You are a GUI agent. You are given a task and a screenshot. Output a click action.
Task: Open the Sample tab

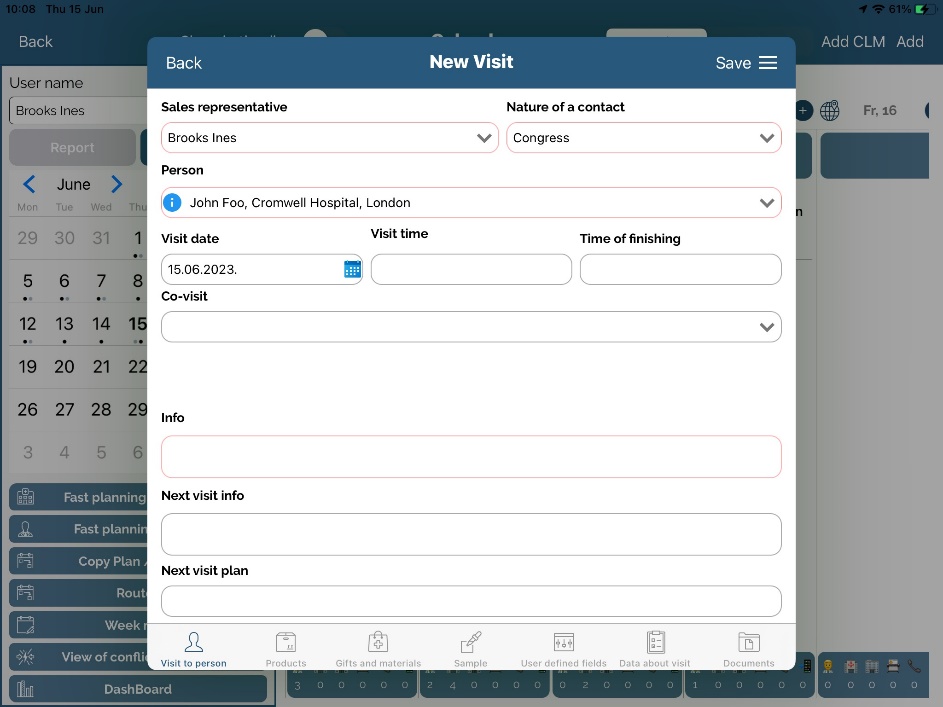[x=470, y=648]
